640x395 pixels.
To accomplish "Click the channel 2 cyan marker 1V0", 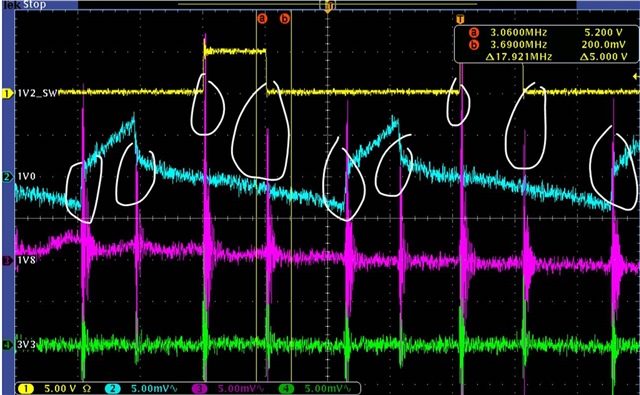I will click(20, 177).
